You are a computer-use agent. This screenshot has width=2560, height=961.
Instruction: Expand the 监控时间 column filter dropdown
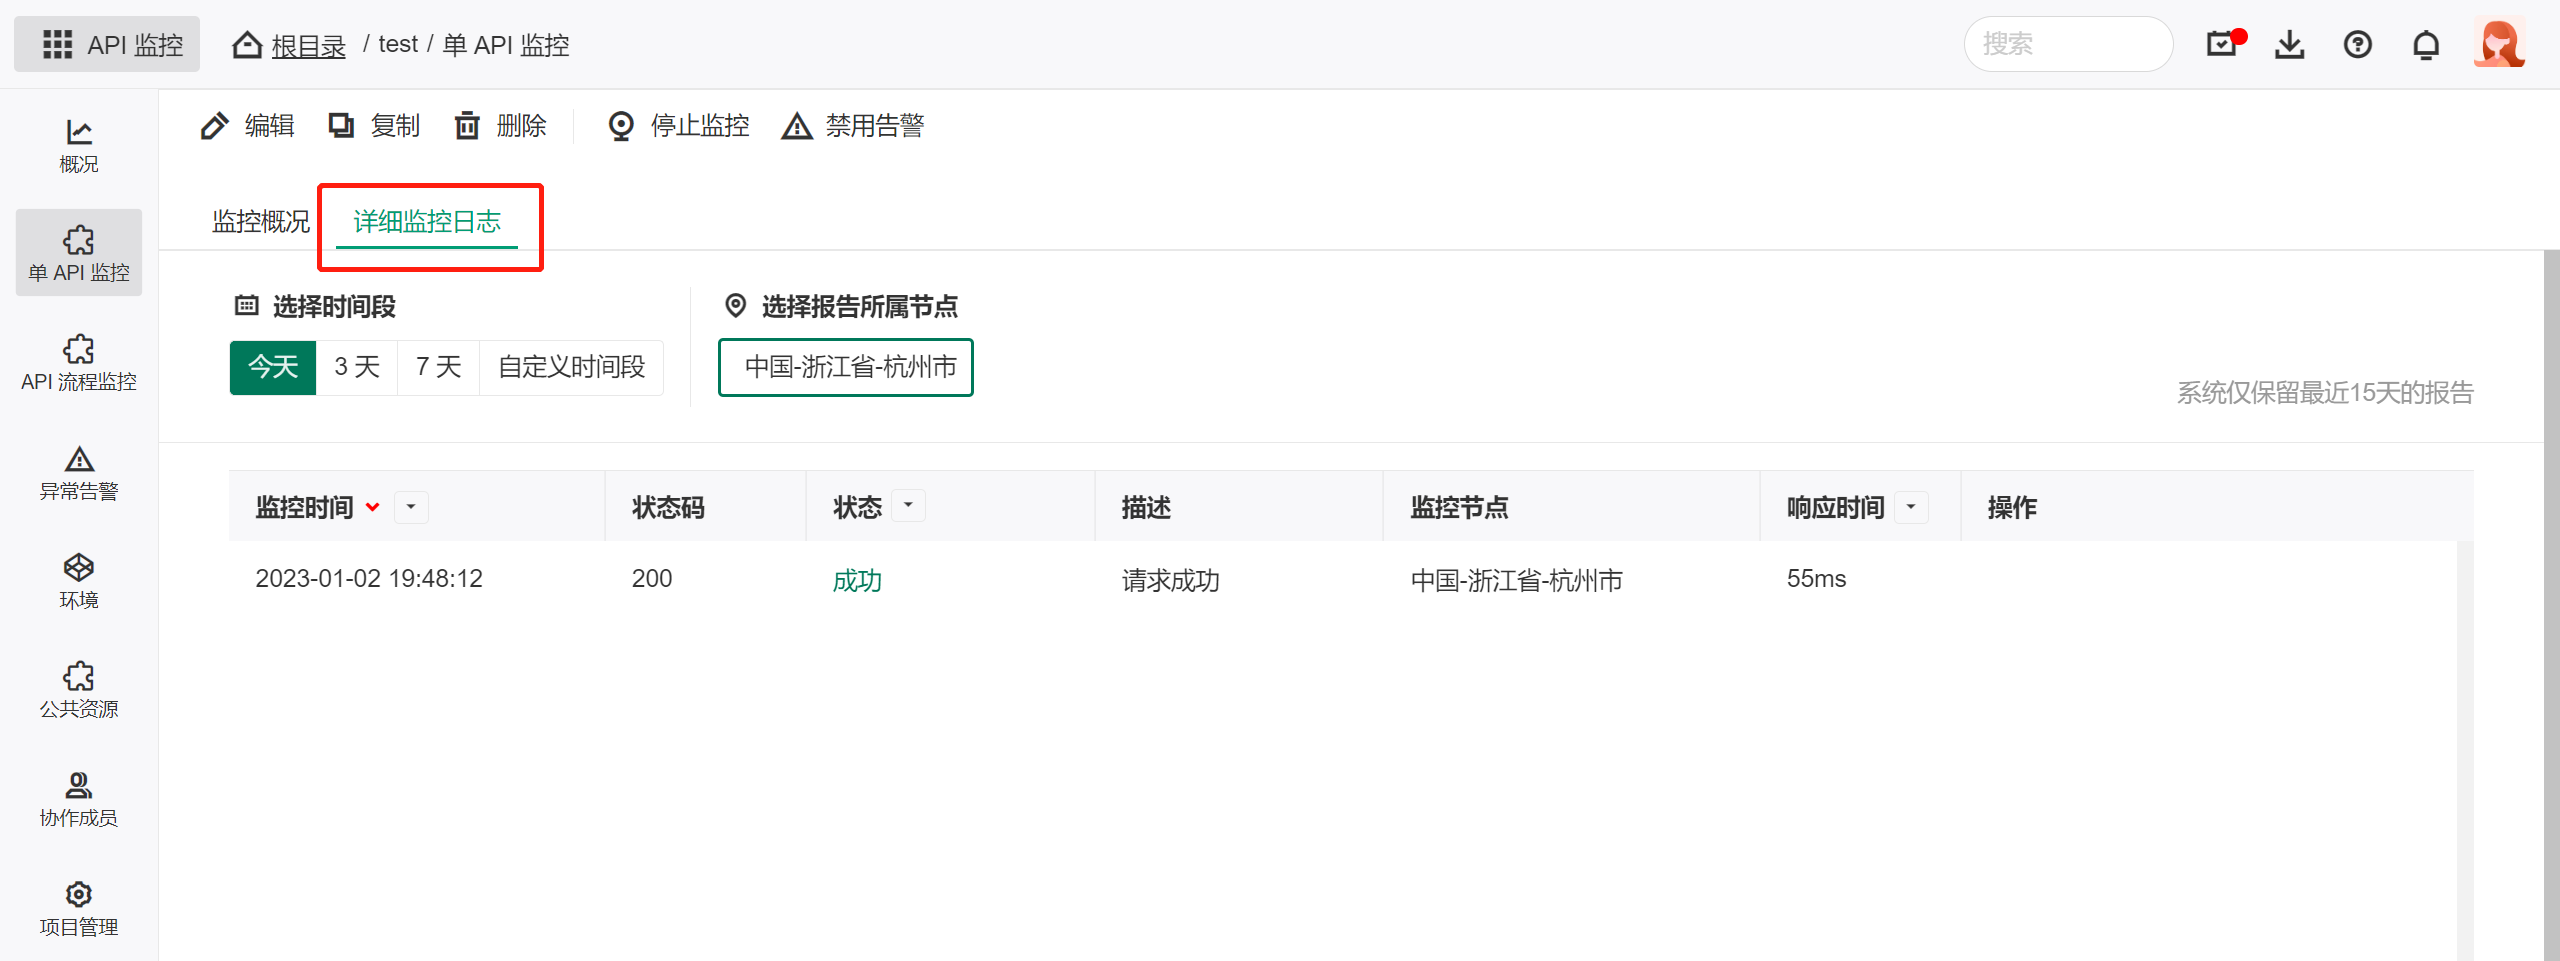pos(411,507)
